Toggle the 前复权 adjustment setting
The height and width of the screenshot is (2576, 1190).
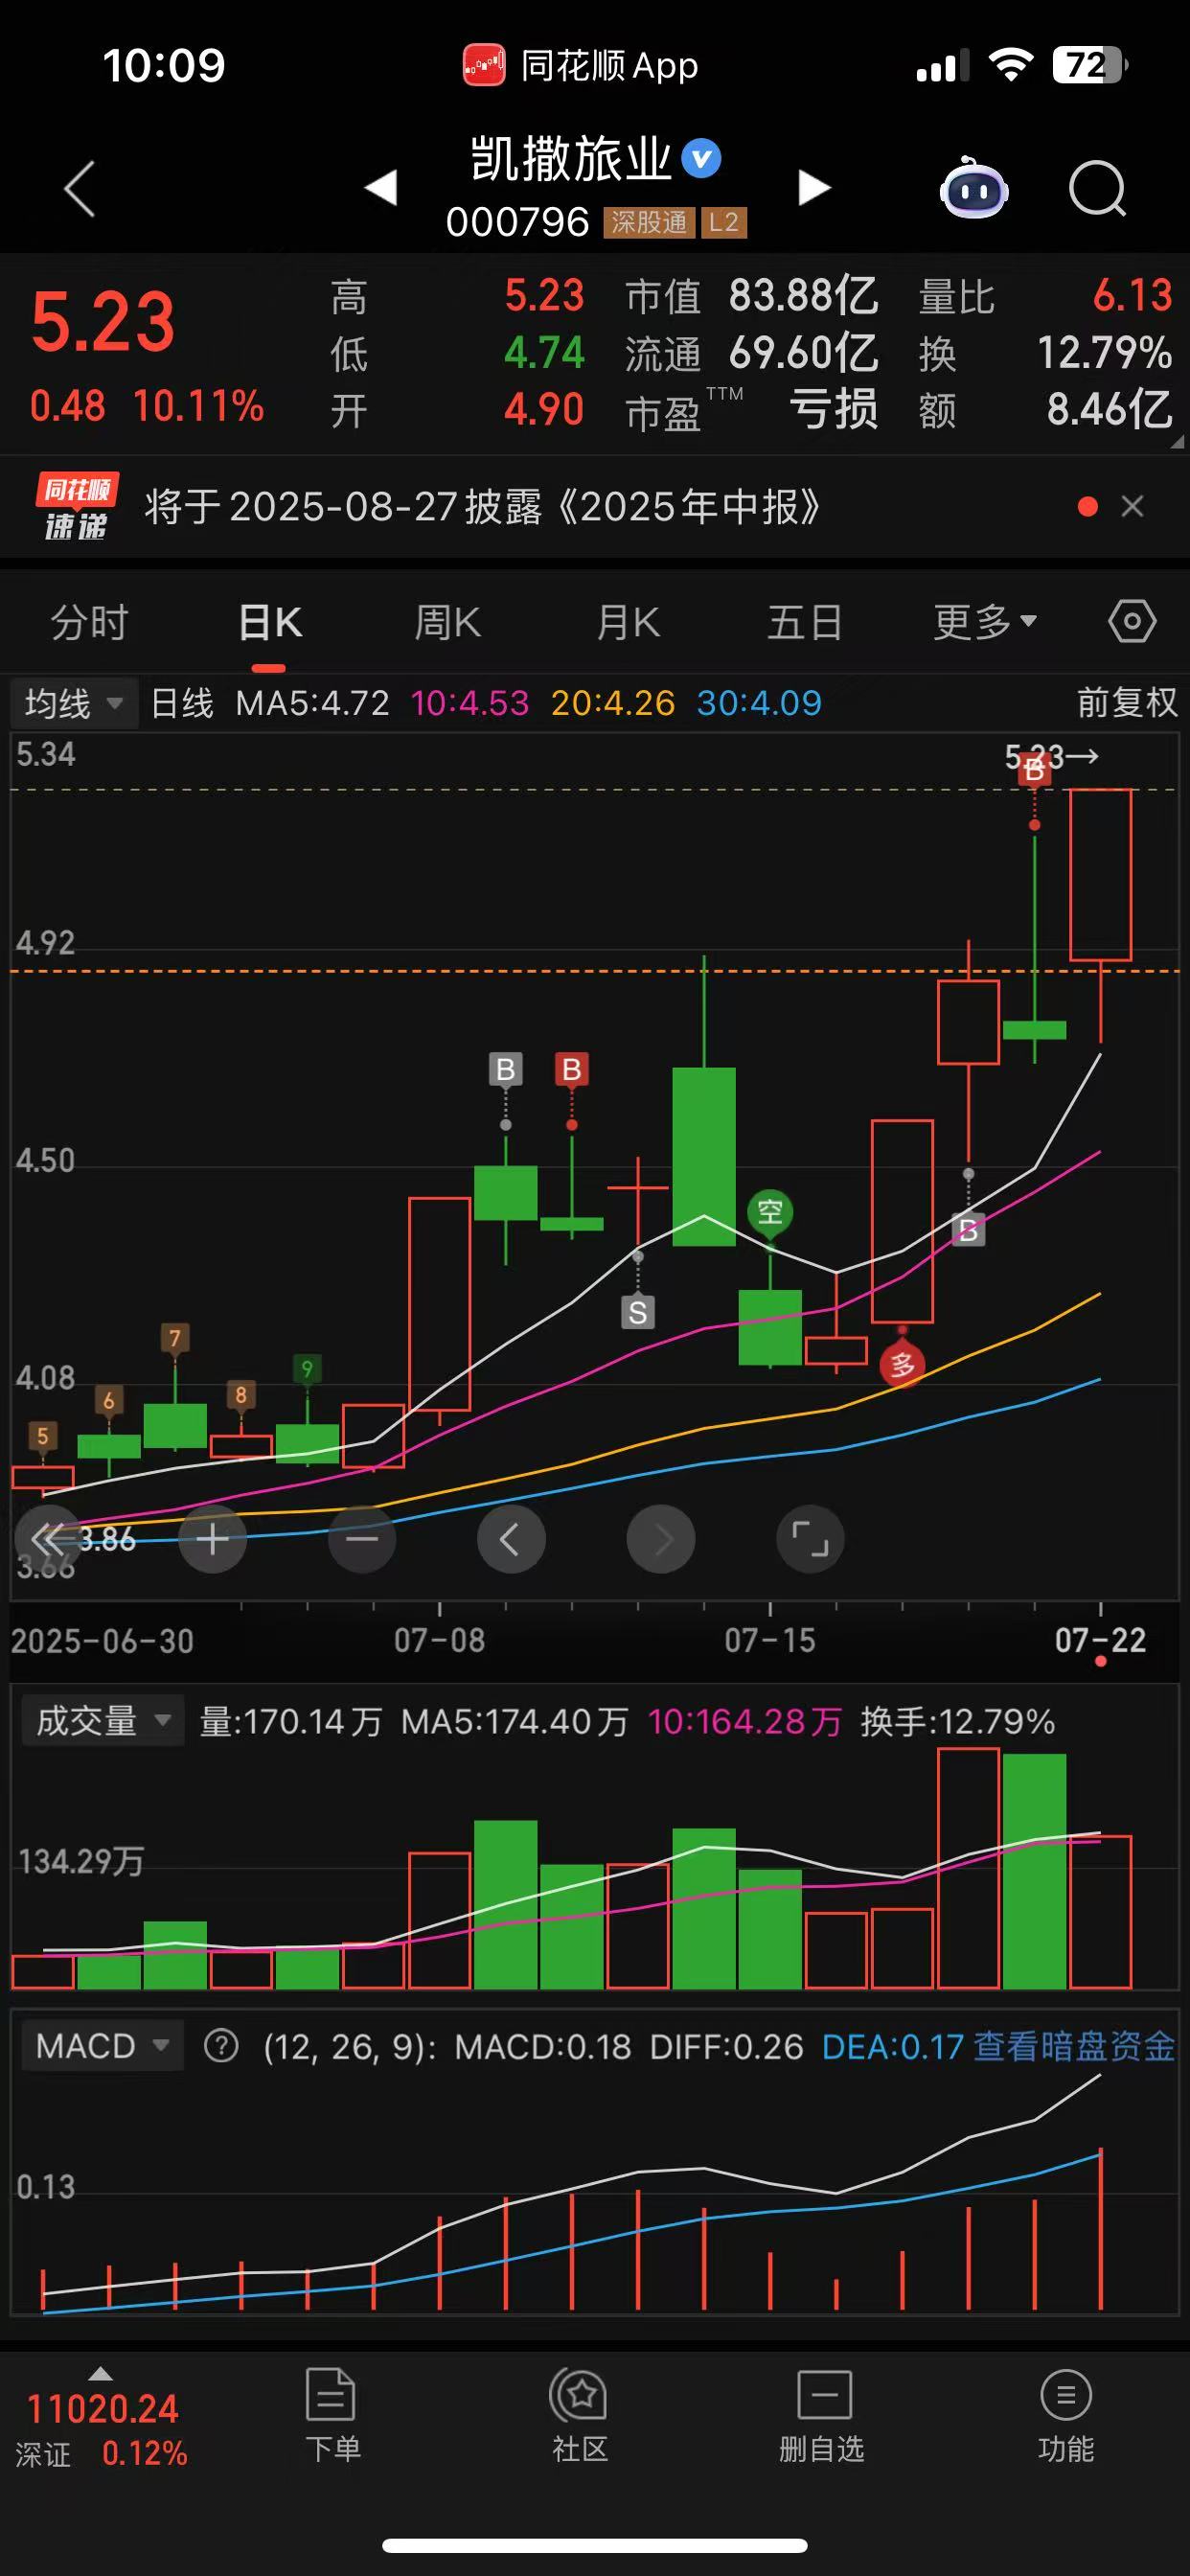click(x=1127, y=702)
